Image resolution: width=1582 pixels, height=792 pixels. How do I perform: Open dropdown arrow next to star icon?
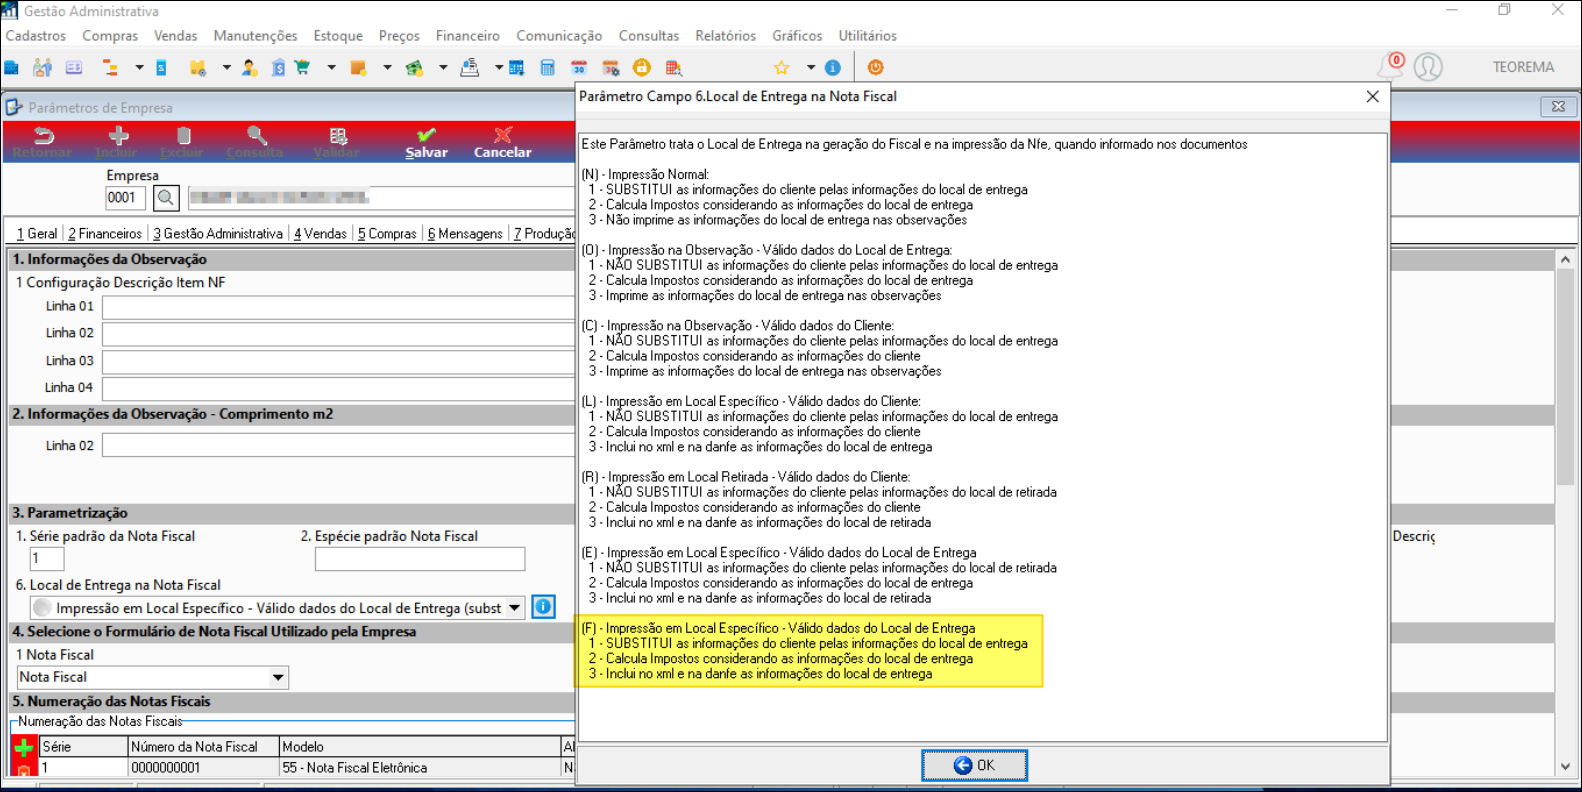click(x=811, y=68)
